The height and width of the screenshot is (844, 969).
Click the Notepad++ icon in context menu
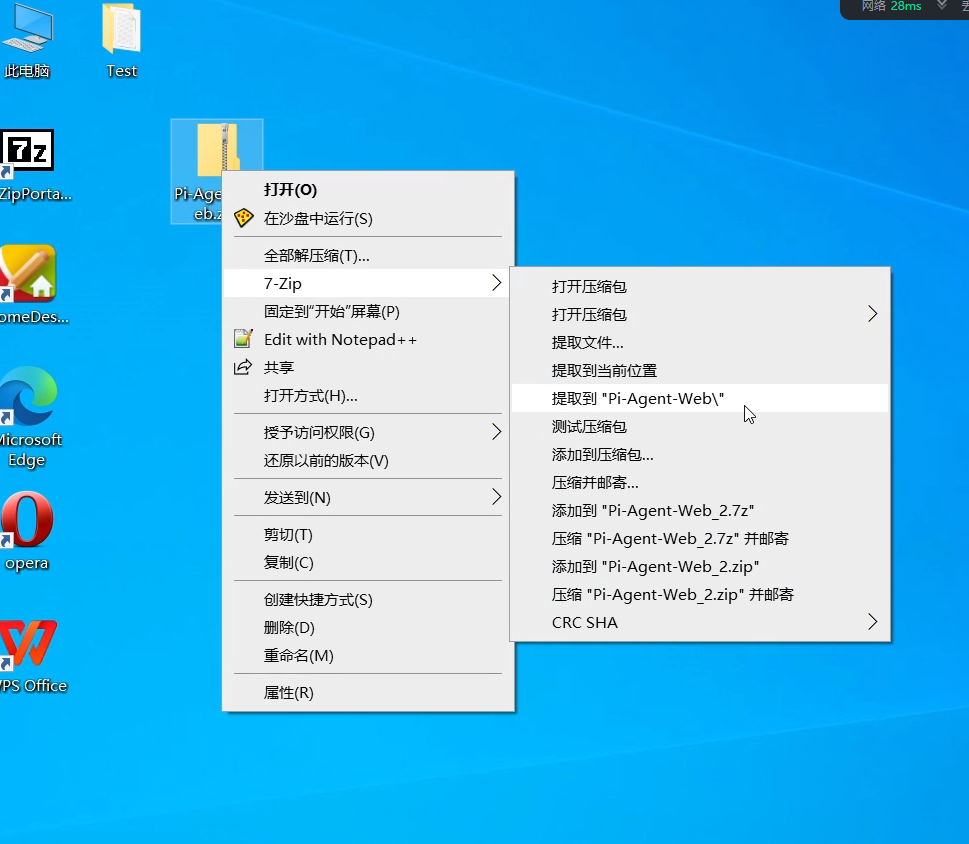[243, 339]
